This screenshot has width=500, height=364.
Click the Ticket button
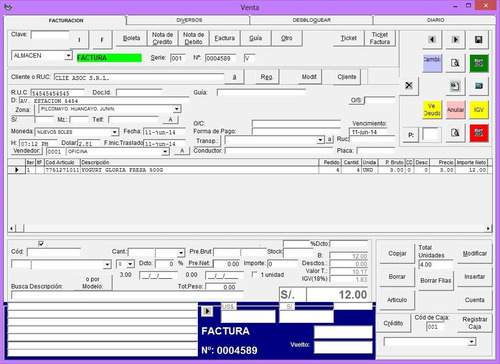349,38
